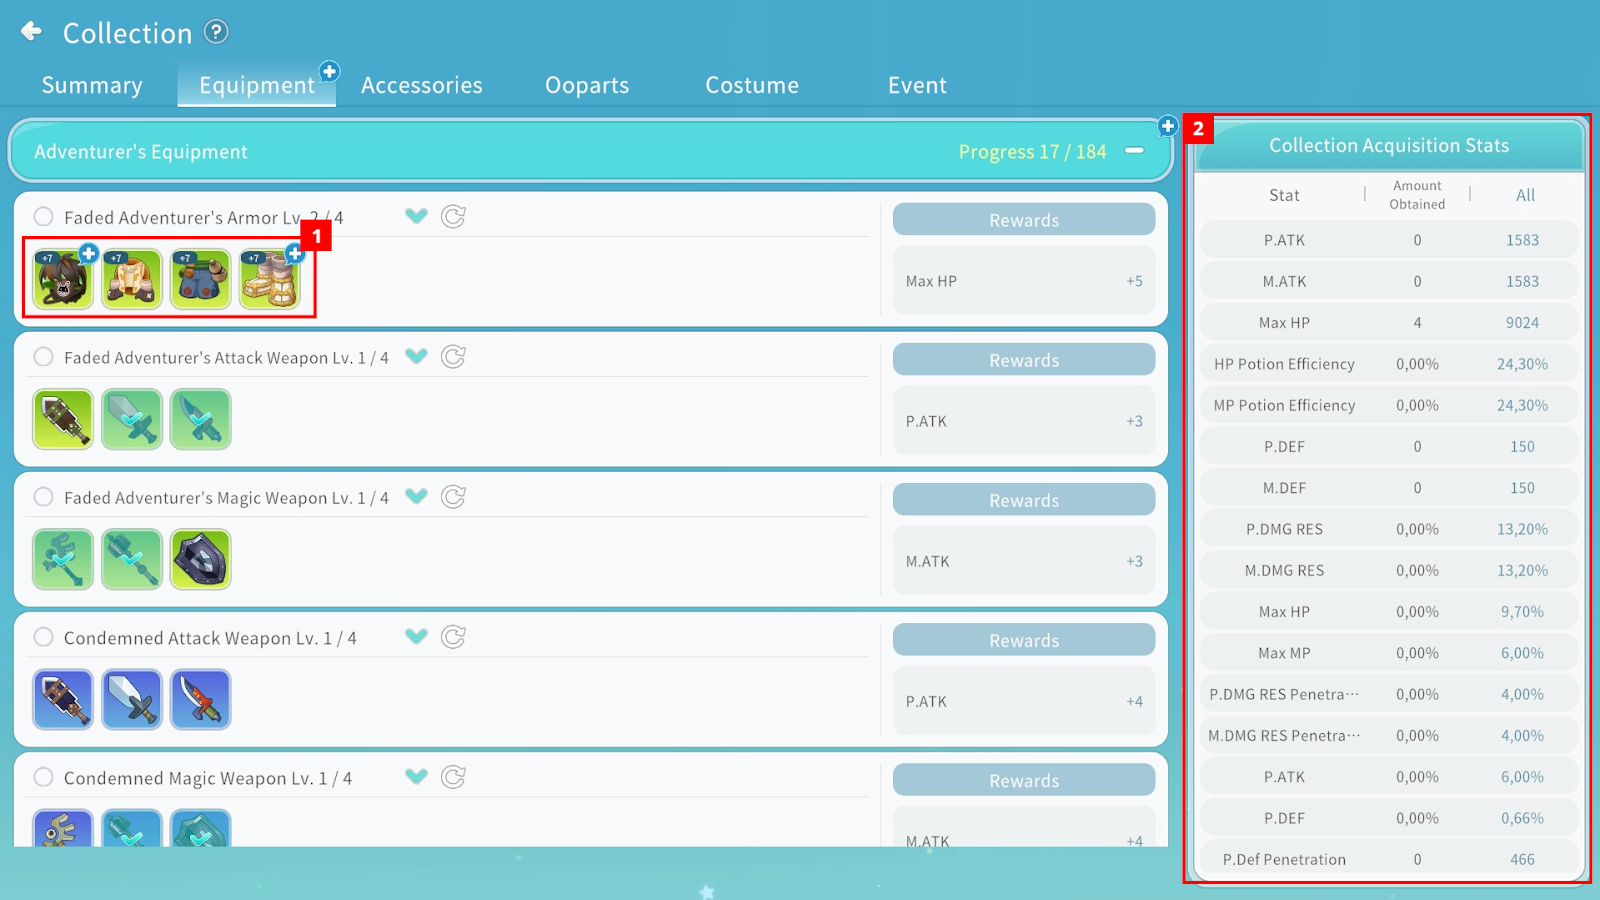Screen dimensions: 1600x900
Task: Open the Collection help question mark
Action: (216, 32)
